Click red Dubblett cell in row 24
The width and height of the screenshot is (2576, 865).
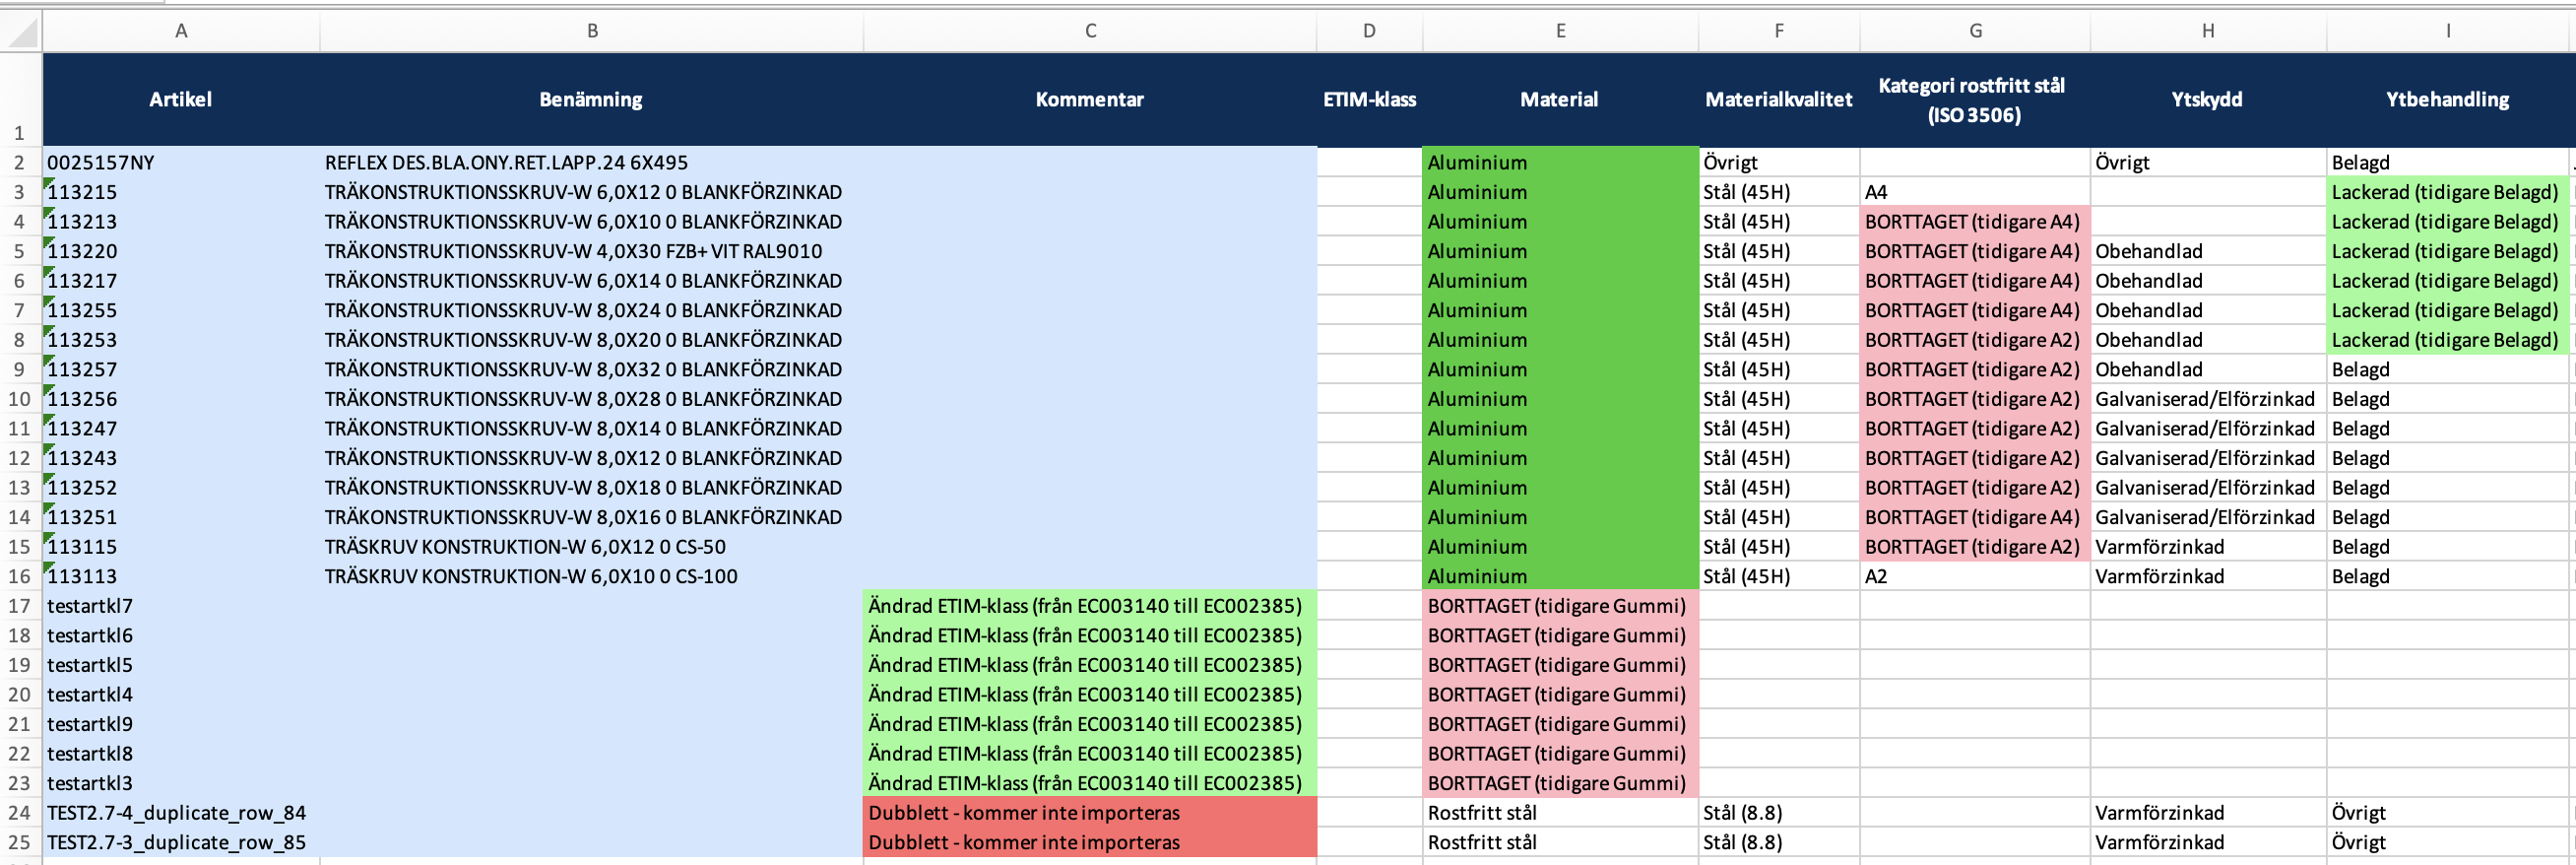(x=1090, y=813)
